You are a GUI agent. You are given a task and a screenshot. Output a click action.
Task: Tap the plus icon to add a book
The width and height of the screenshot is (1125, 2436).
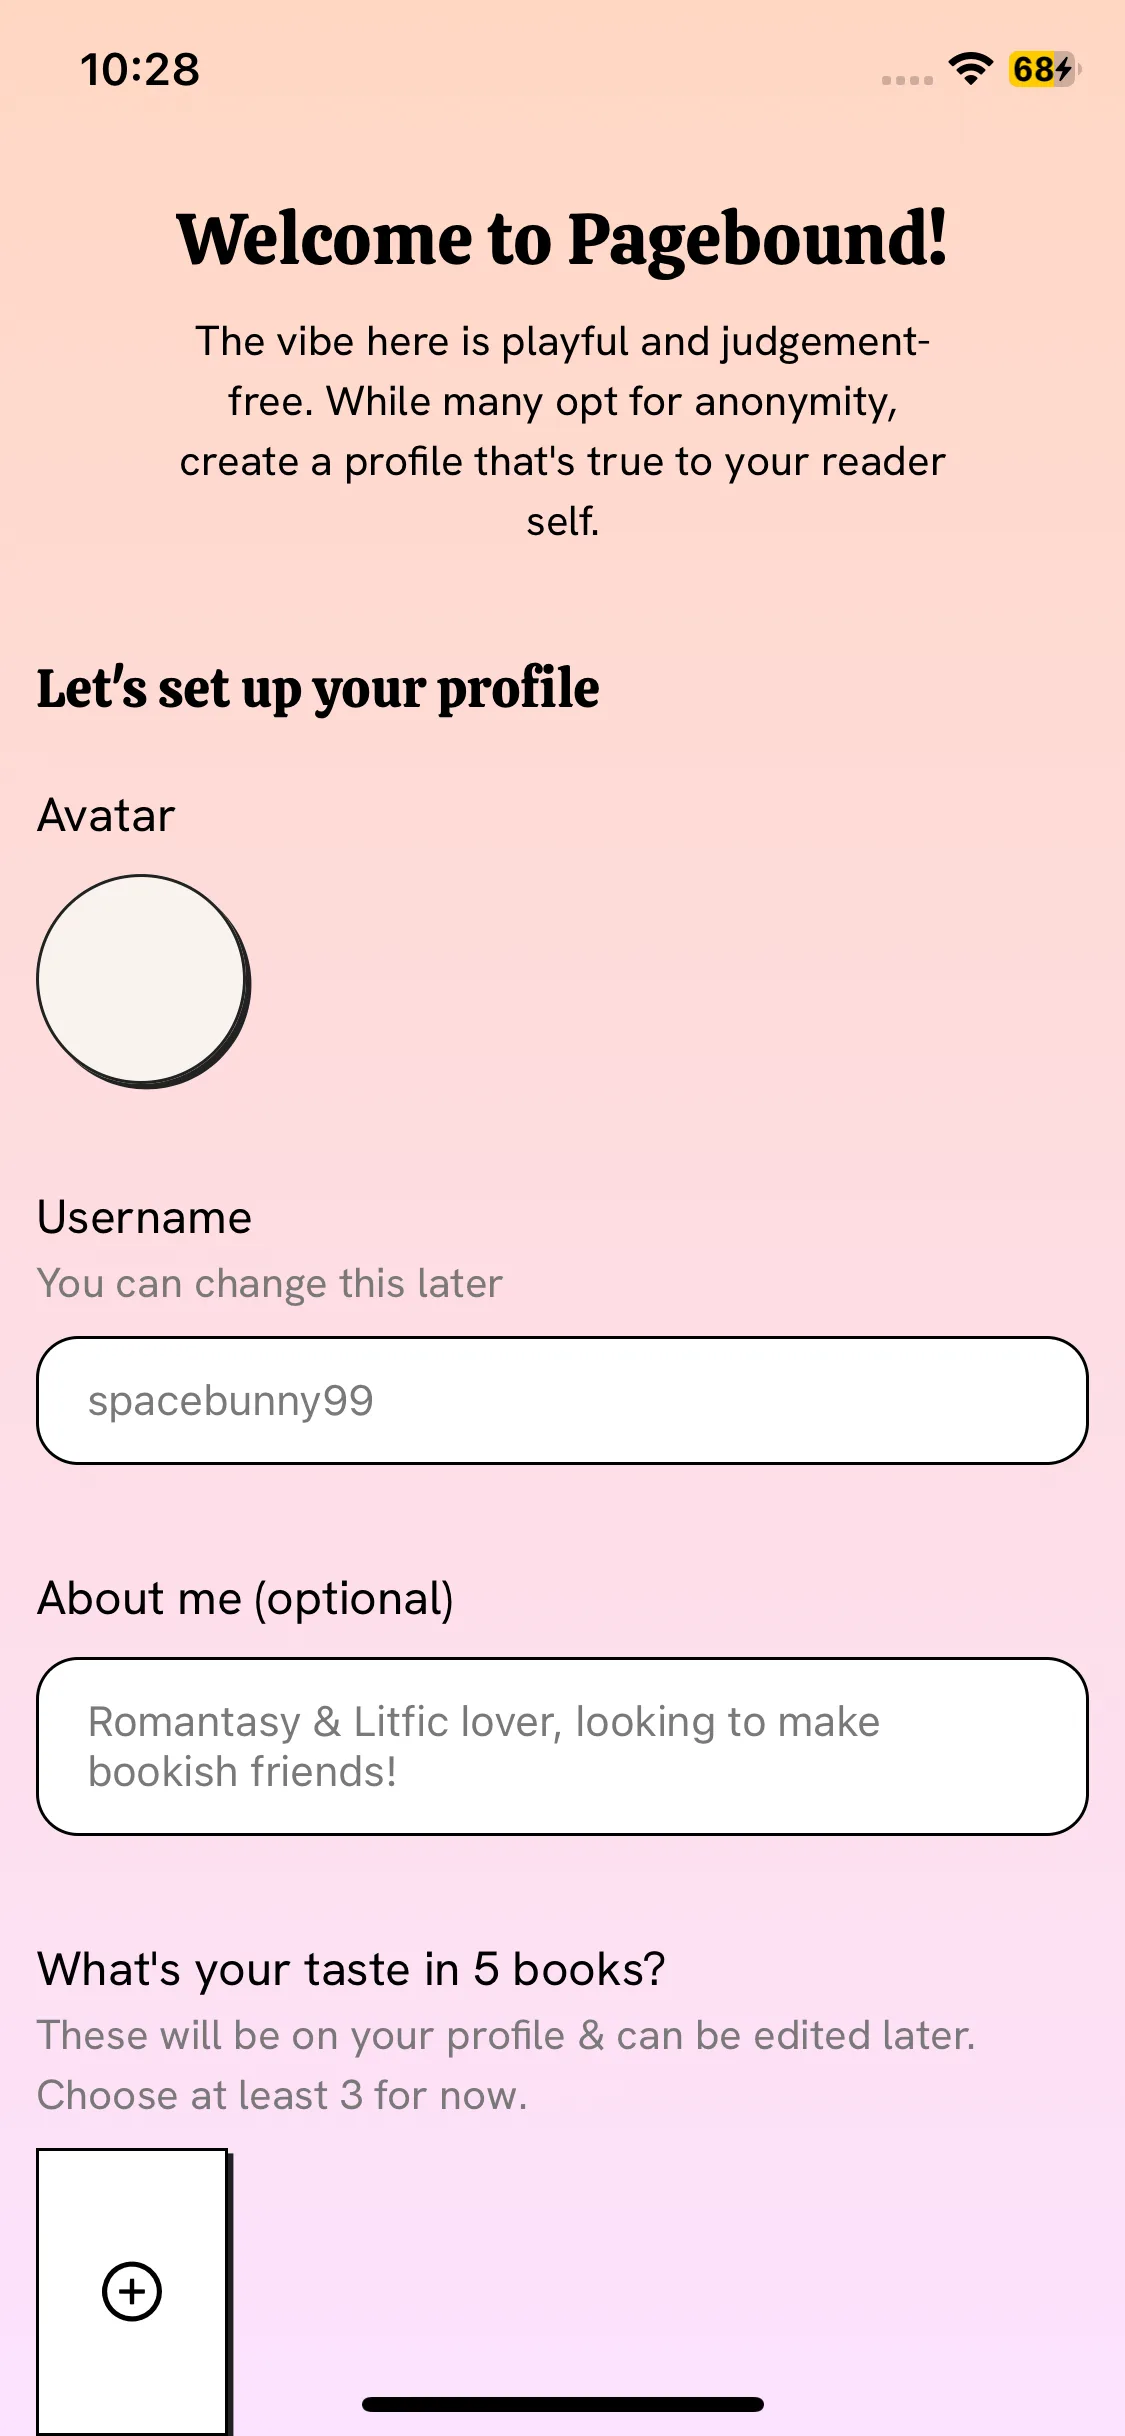coord(132,2290)
